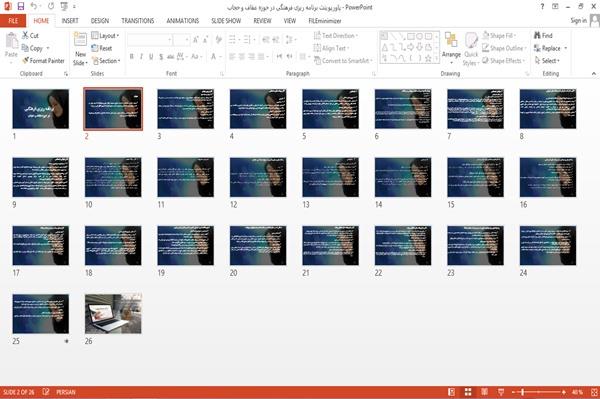Select slide 13 thumbnail
This screenshot has height=399, width=600.
(x=331, y=177)
